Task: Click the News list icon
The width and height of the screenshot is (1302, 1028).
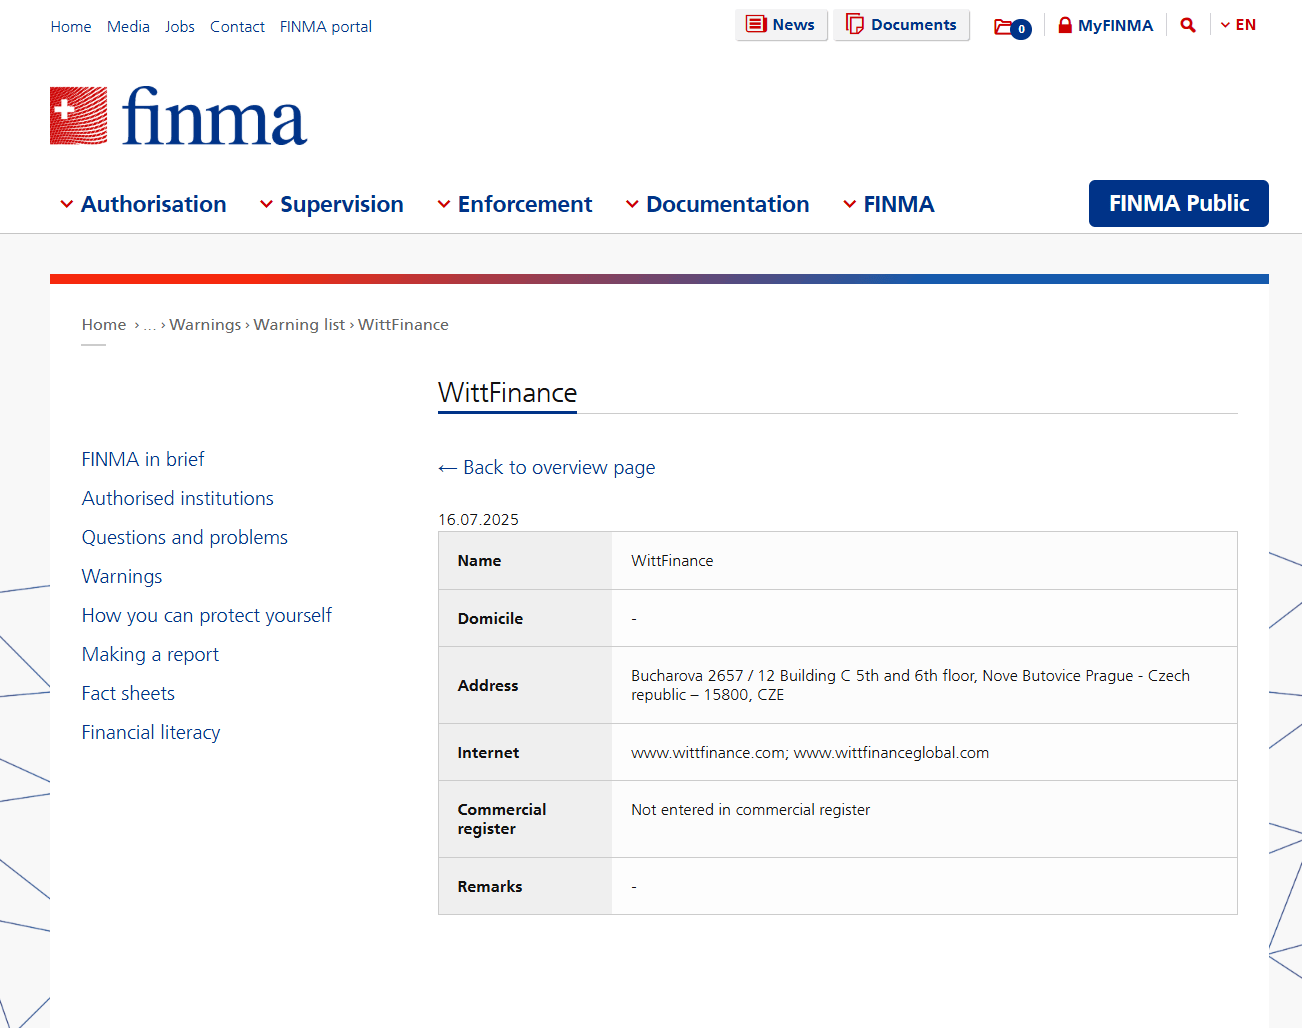Action: (x=757, y=24)
